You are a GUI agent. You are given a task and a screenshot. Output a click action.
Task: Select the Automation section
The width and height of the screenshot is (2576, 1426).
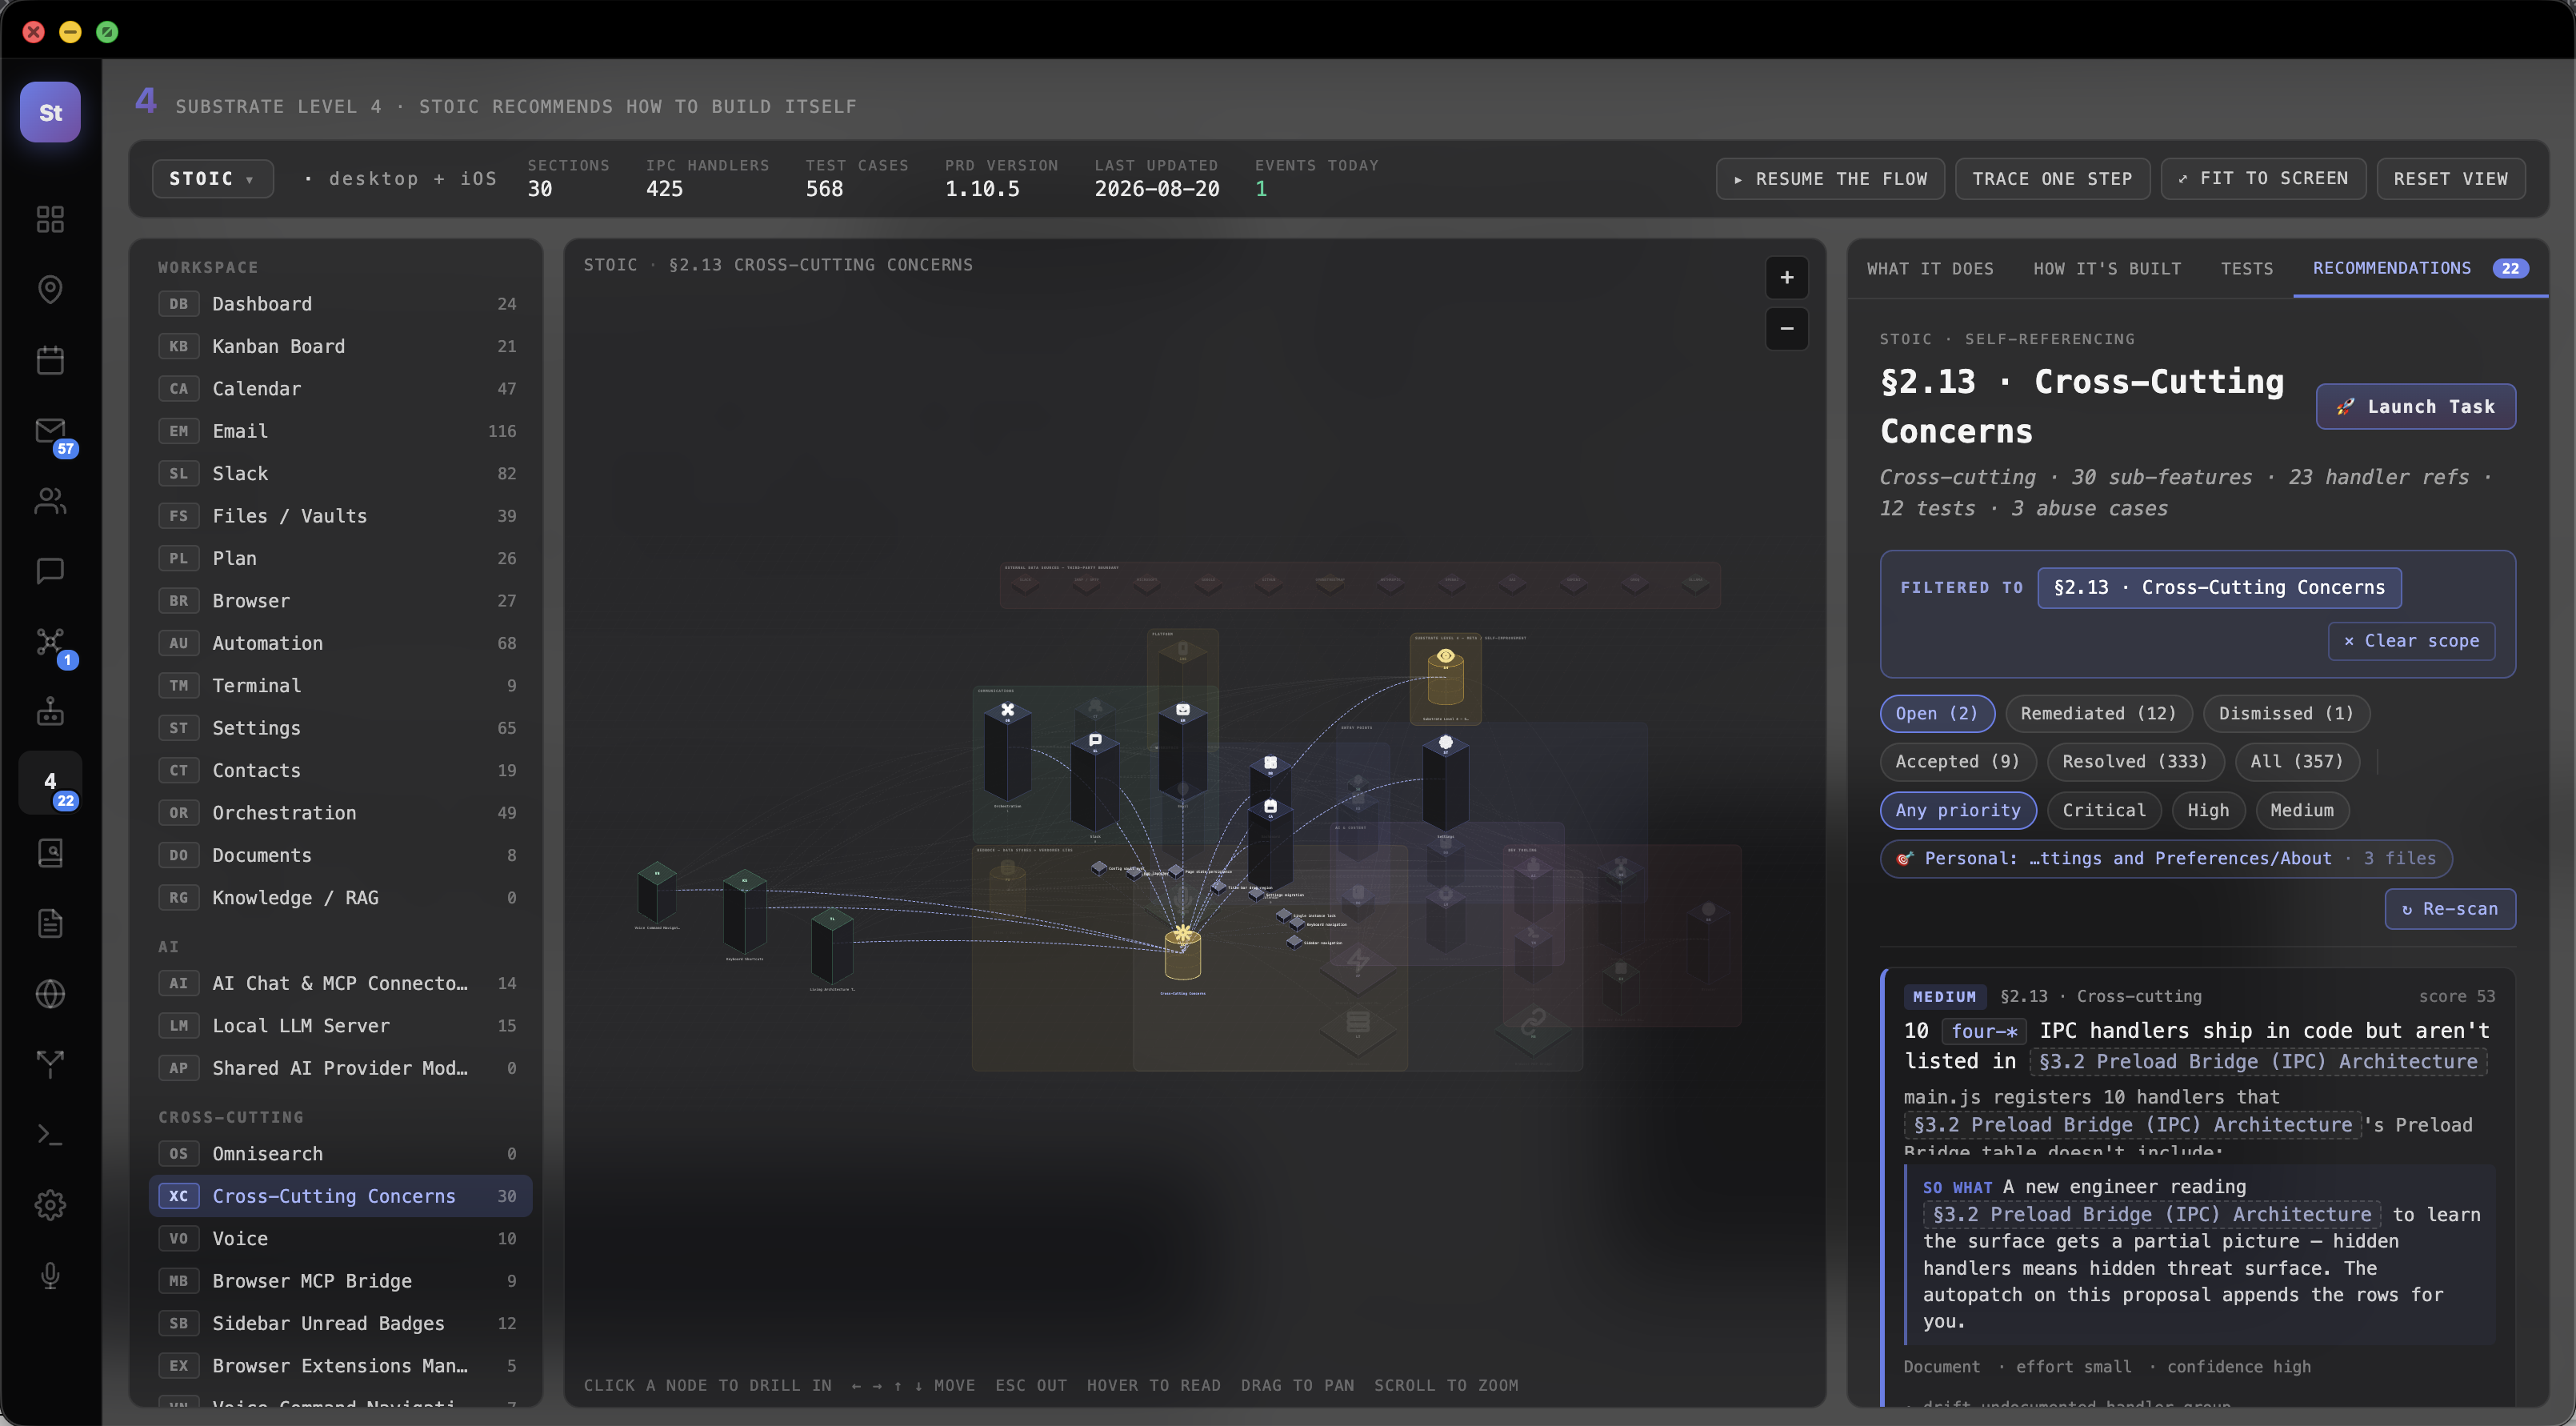pos(340,643)
